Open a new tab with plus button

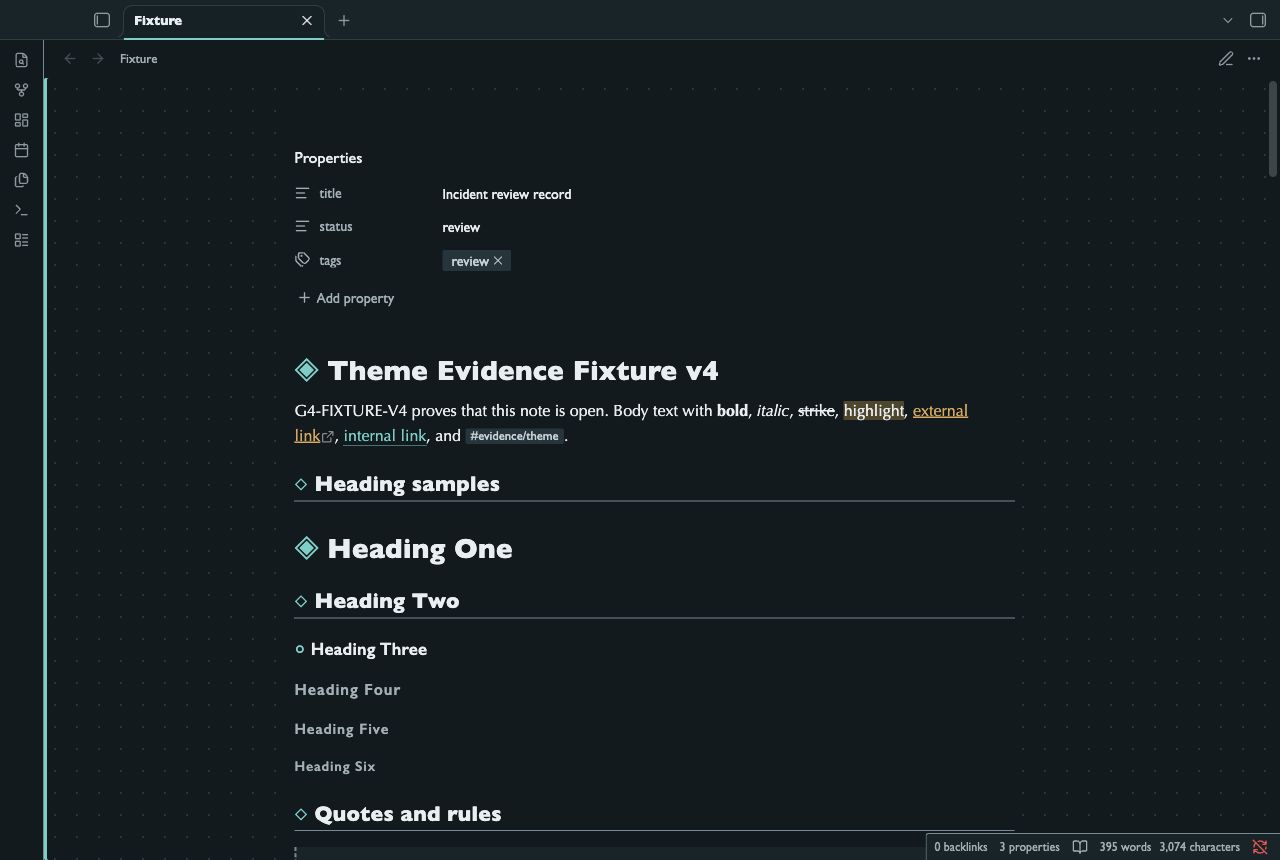[x=344, y=20]
